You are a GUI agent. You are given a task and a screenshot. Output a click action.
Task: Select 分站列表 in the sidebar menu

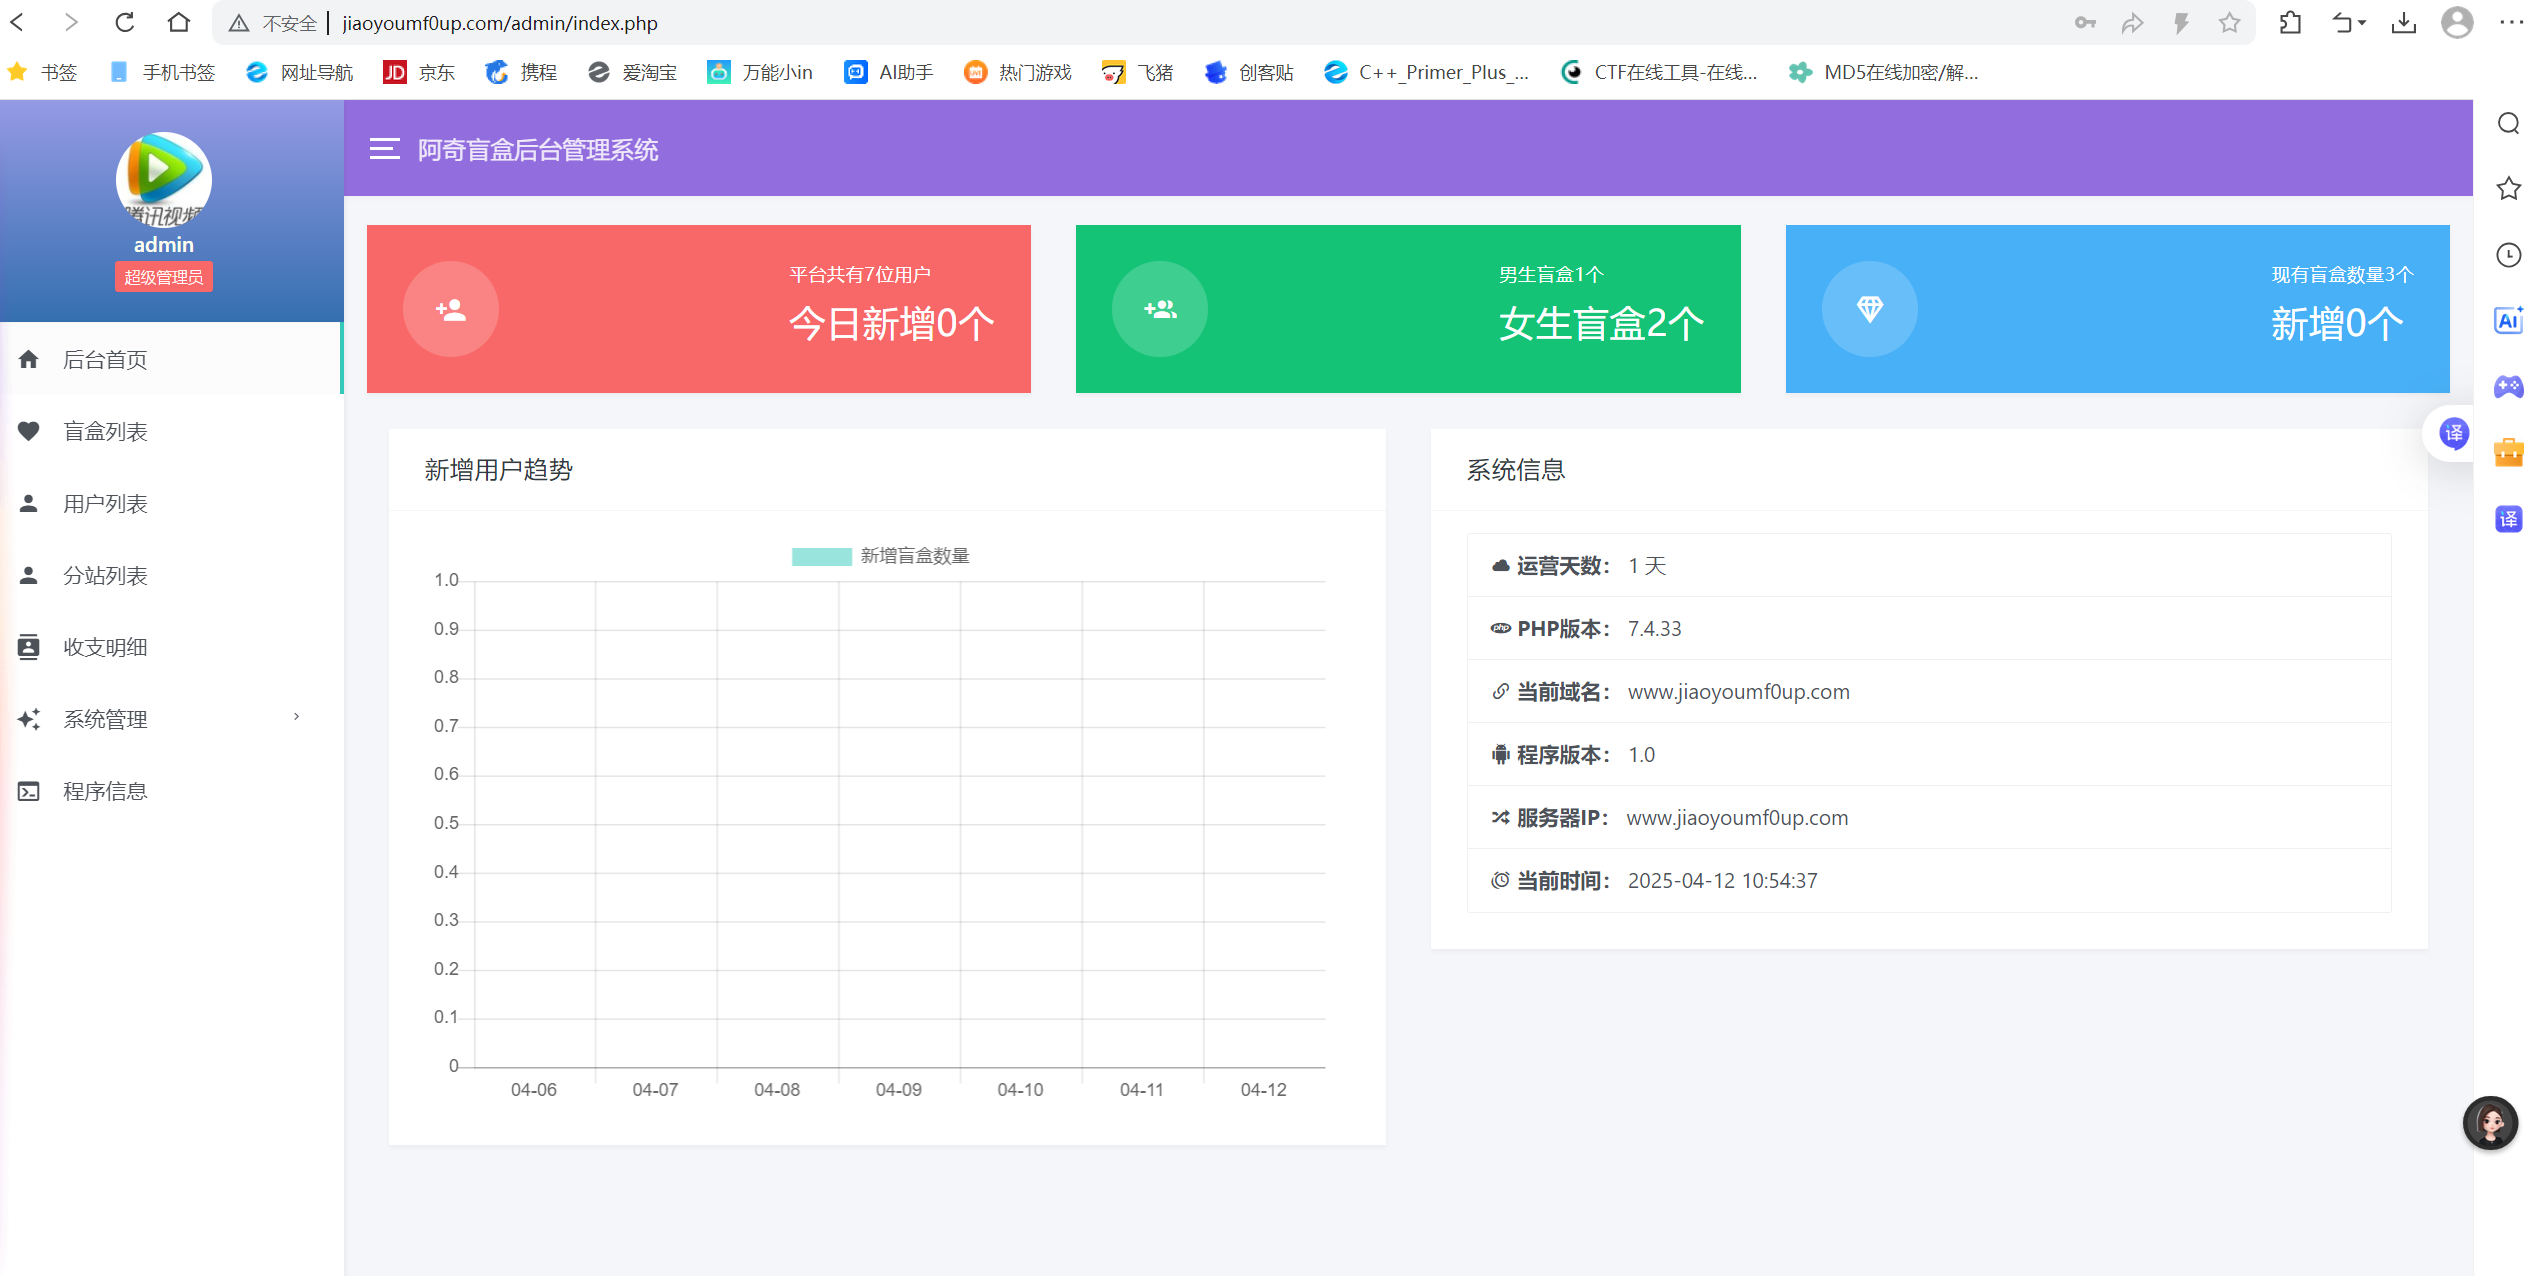[x=104, y=574]
